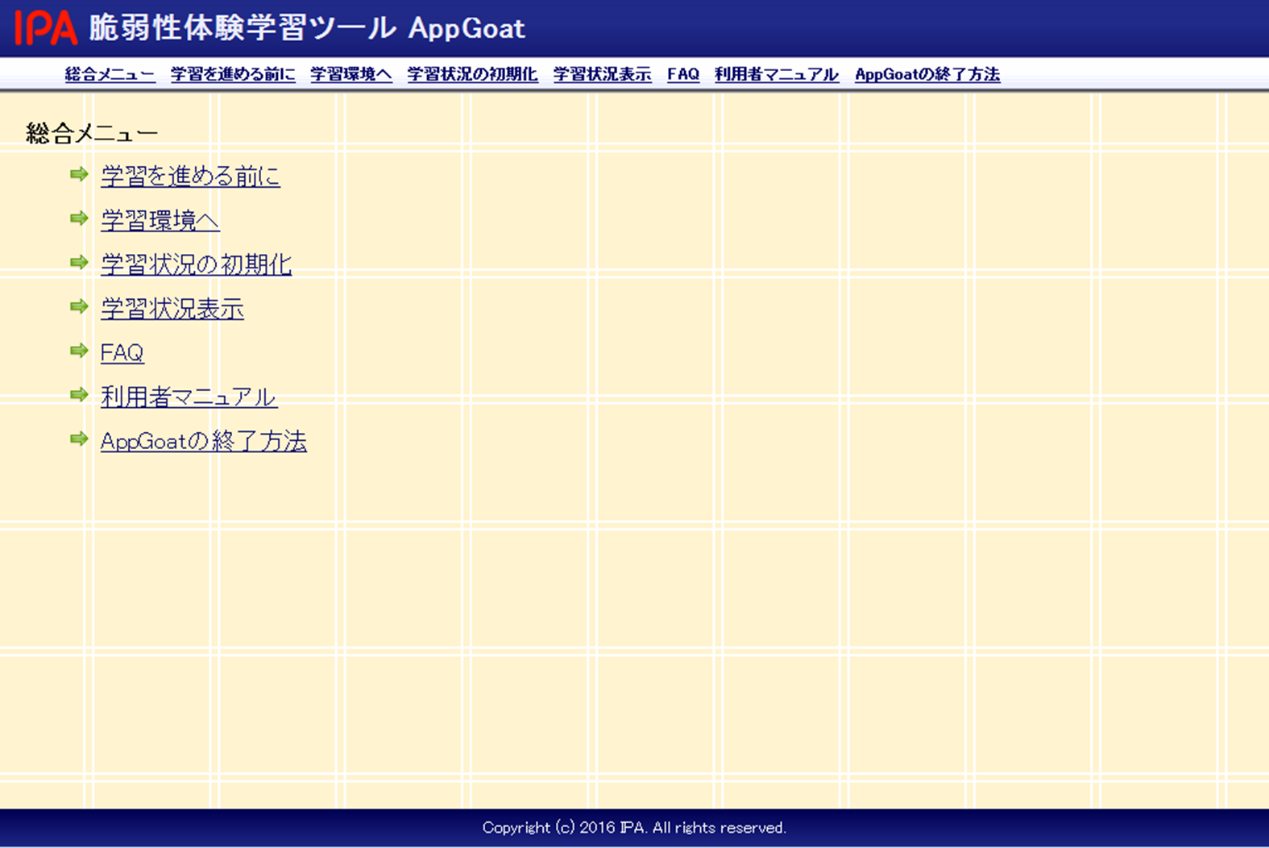Viewport: 1269px width, 848px height.
Task: Click the IPA logo in the header
Action: pos(46,28)
